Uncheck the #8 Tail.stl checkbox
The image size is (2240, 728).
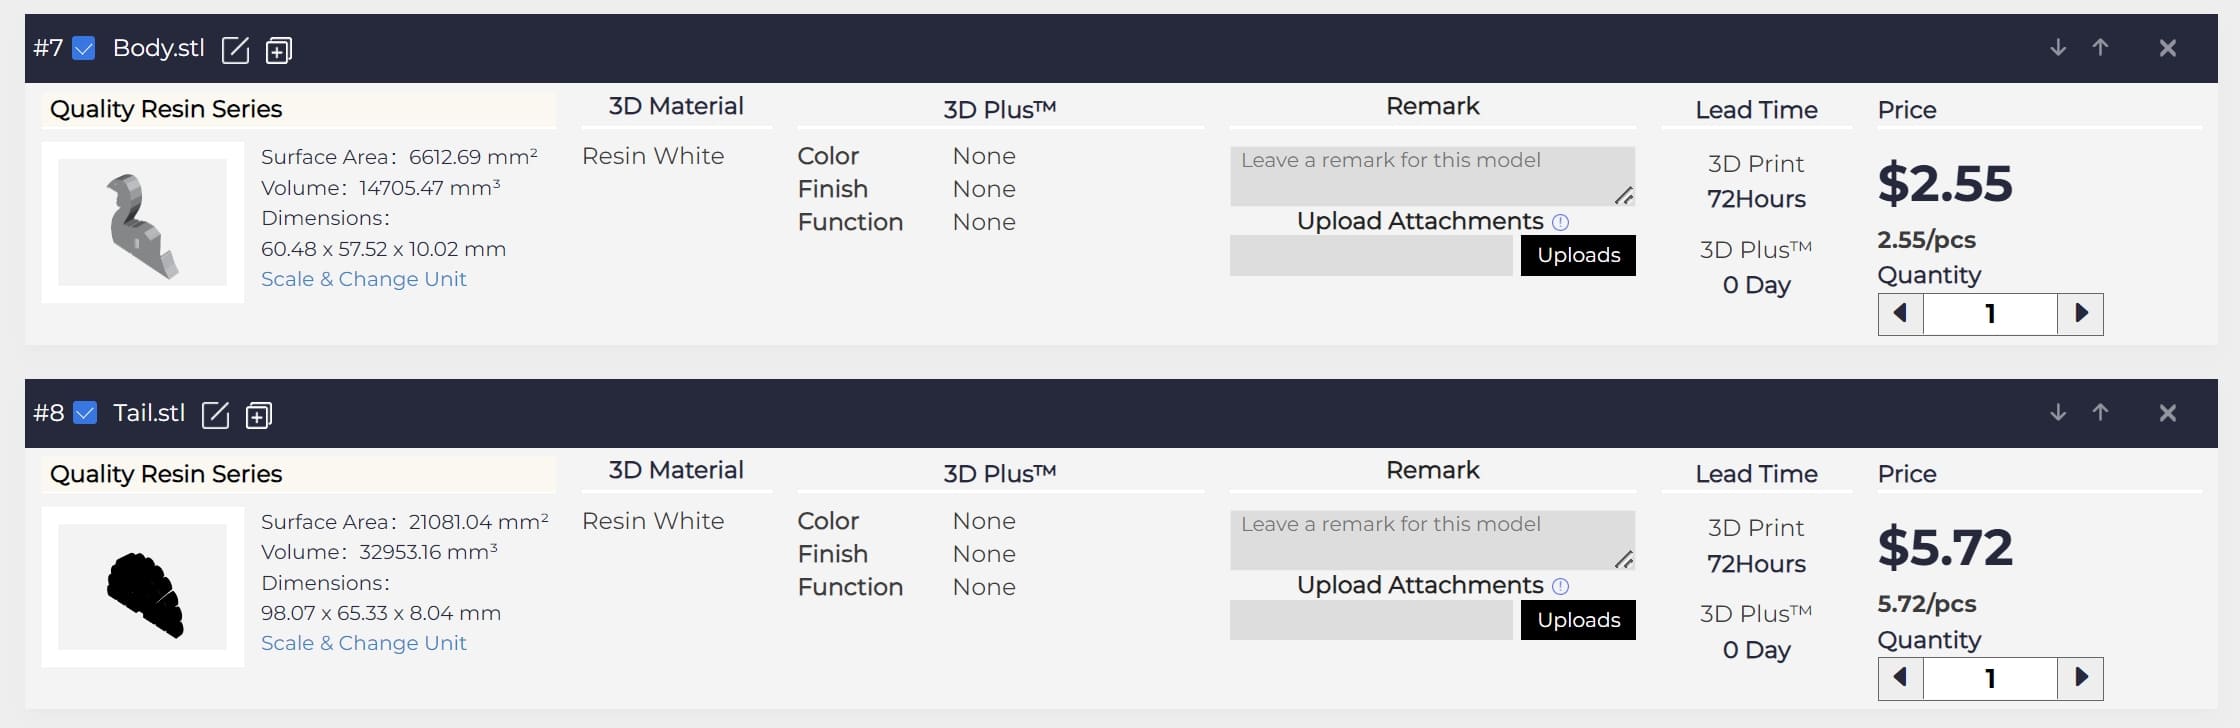click(85, 413)
